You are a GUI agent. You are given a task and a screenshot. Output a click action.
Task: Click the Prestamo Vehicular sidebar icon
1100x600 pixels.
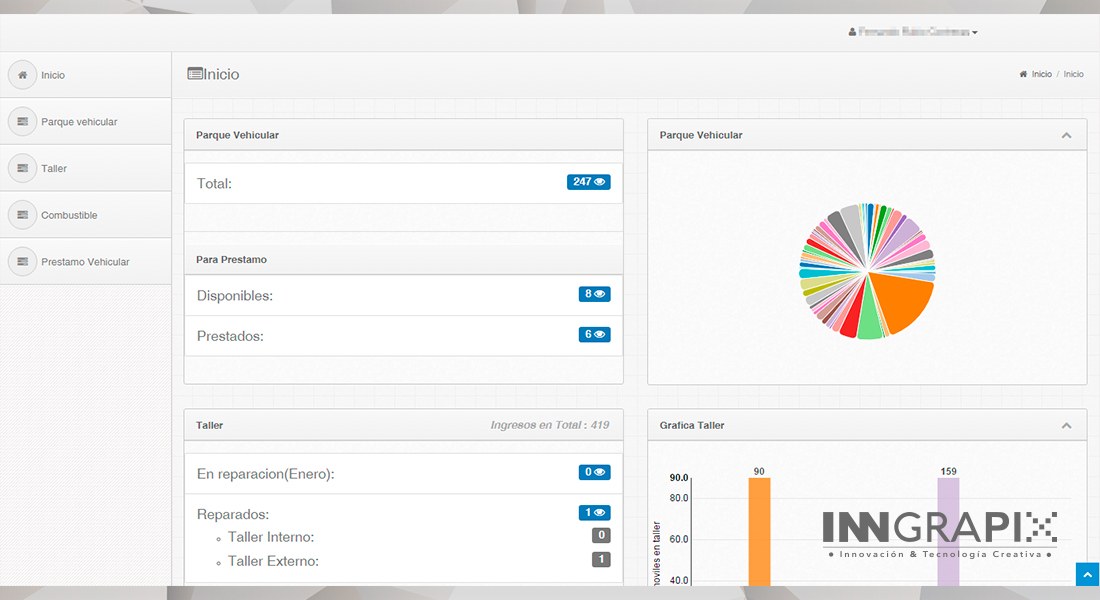click(22, 262)
